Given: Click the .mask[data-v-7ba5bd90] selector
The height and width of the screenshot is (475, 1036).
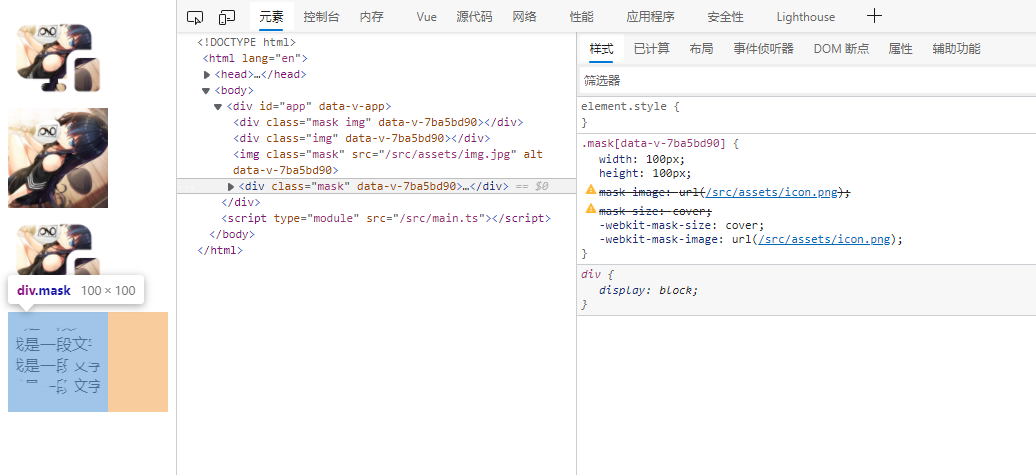Looking at the screenshot, I should coord(653,143).
